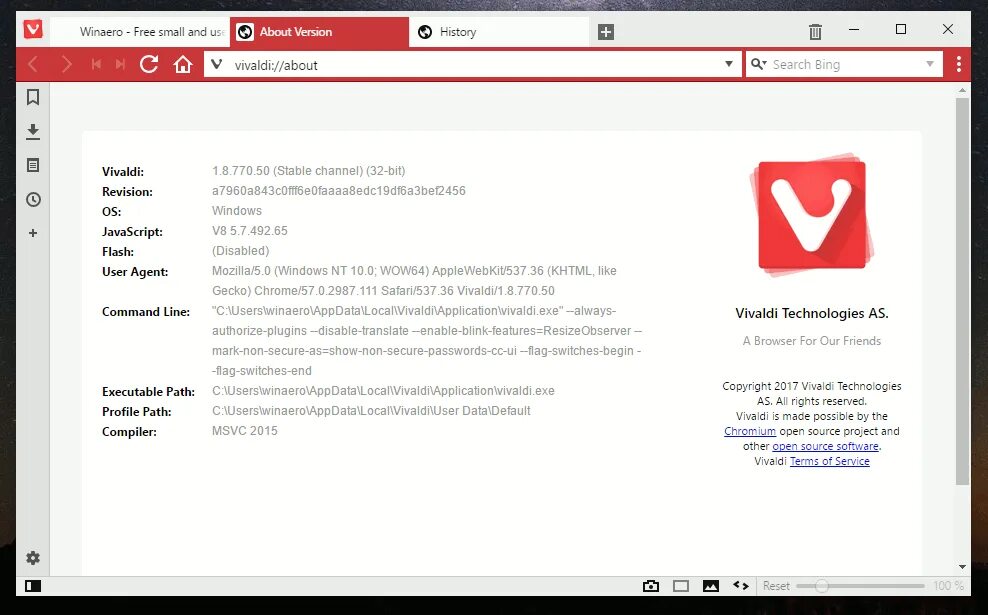The height and width of the screenshot is (615, 988).
Task: Open the Downloads panel
Action: (x=33, y=131)
